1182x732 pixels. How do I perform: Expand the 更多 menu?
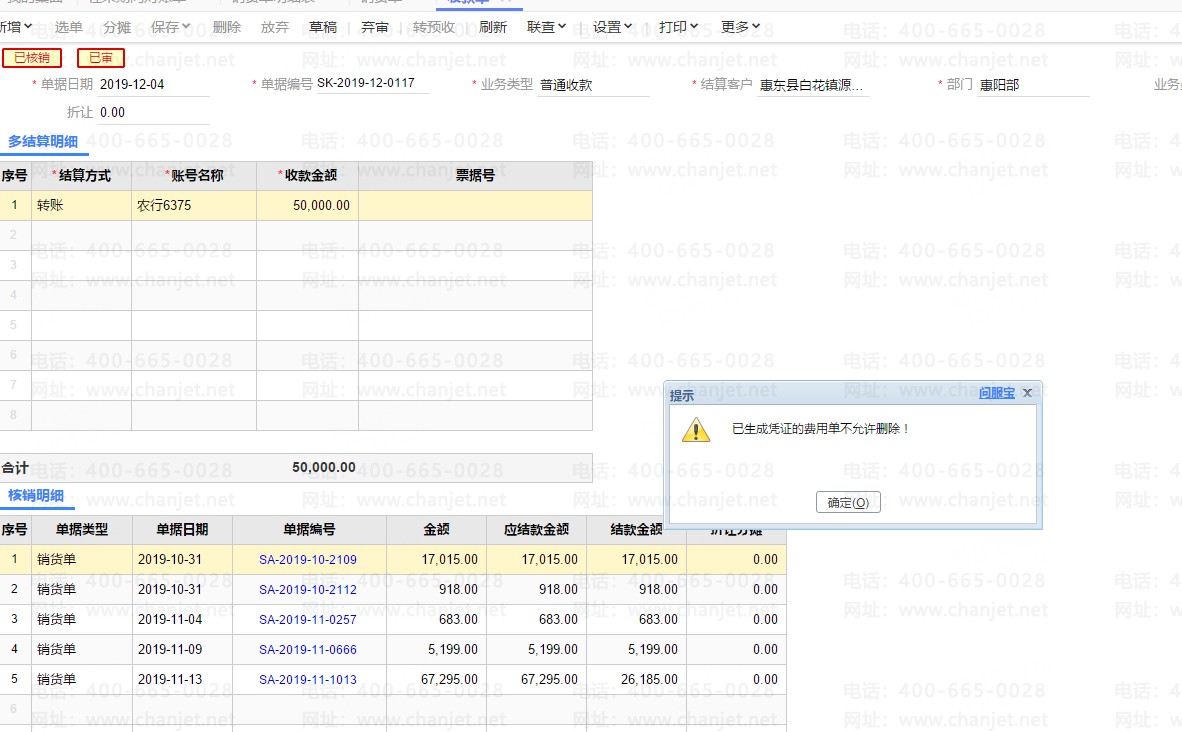click(740, 27)
